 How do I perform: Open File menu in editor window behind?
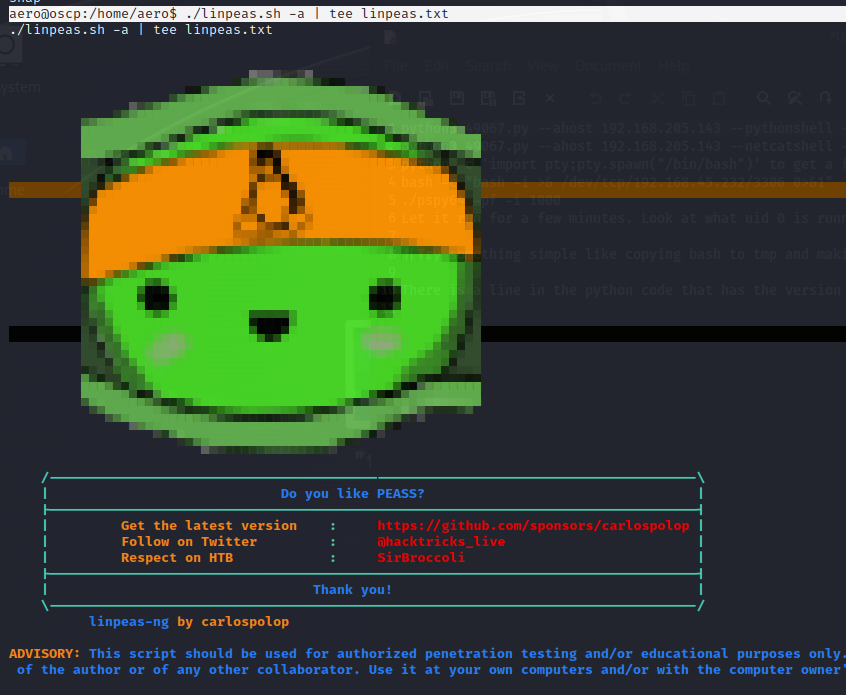(396, 66)
